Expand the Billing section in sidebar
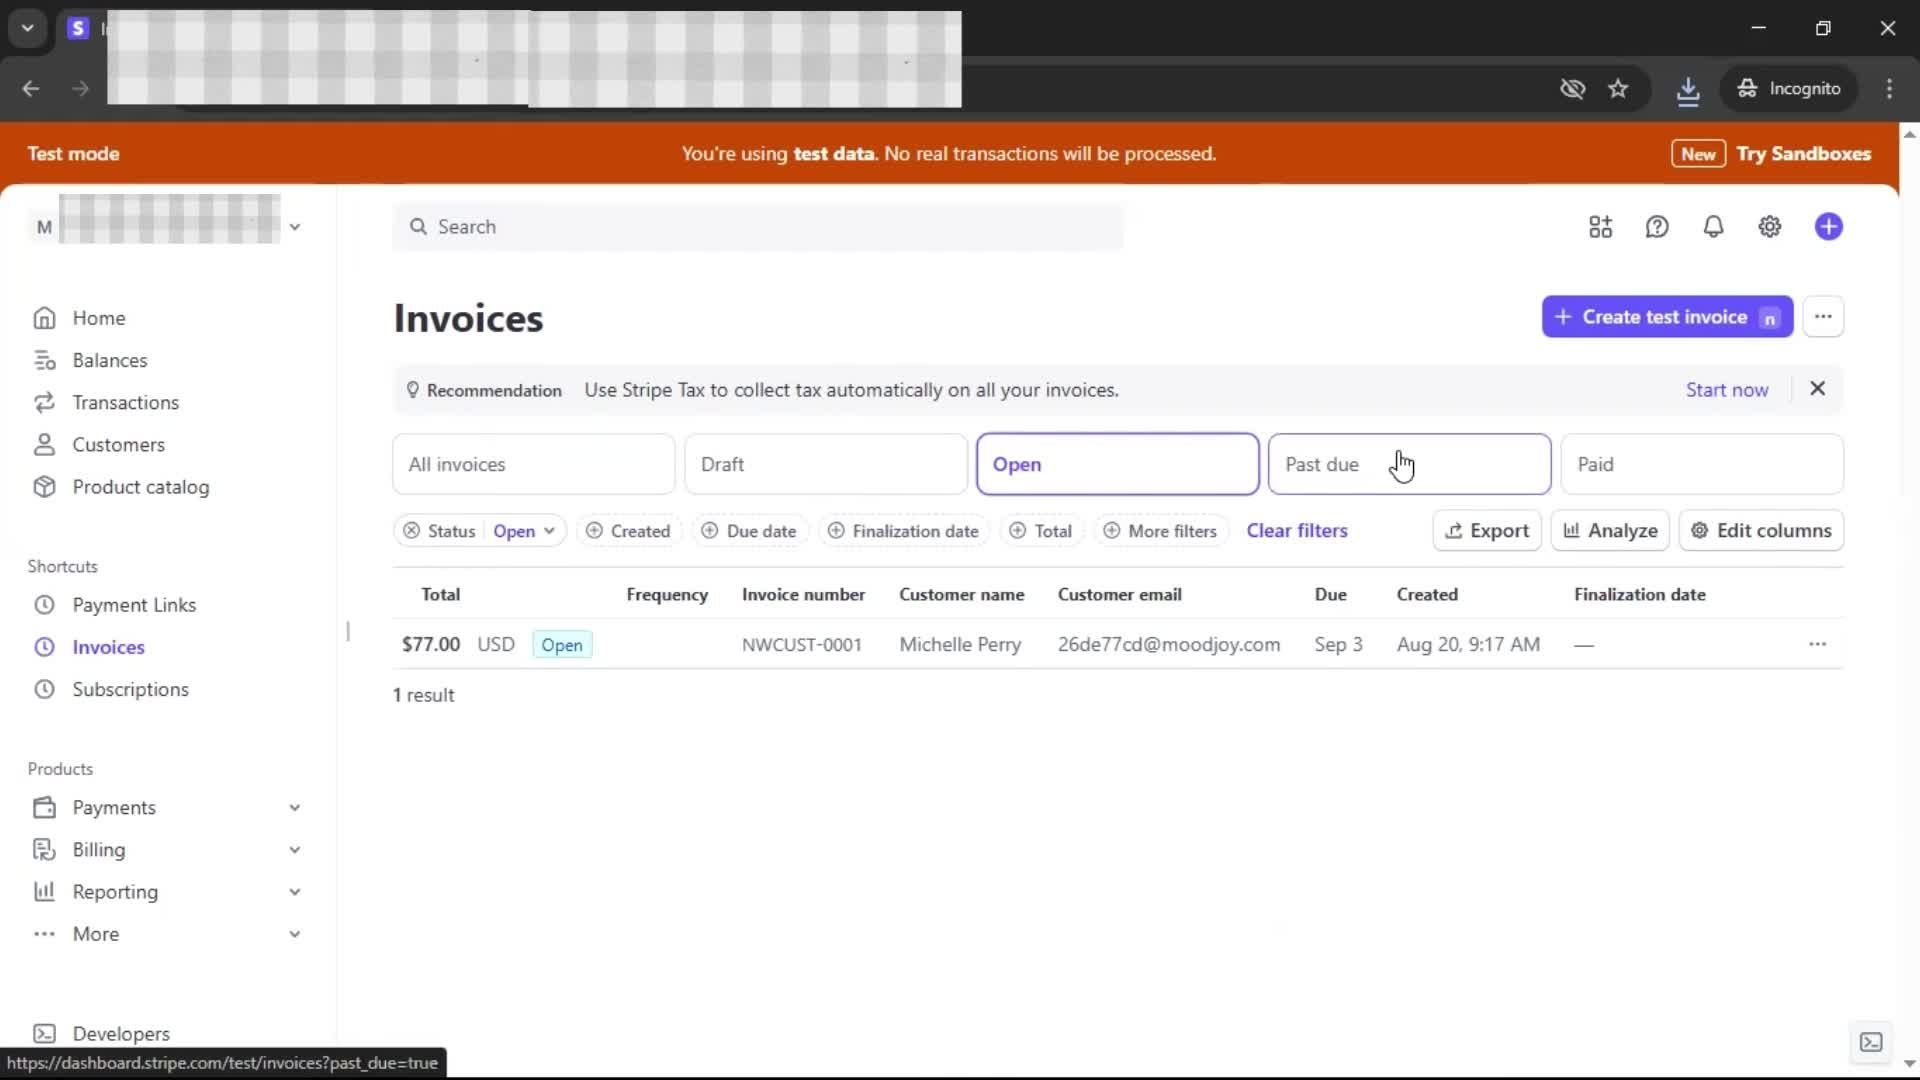Viewport: 1920px width, 1080px height. tap(294, 850)
